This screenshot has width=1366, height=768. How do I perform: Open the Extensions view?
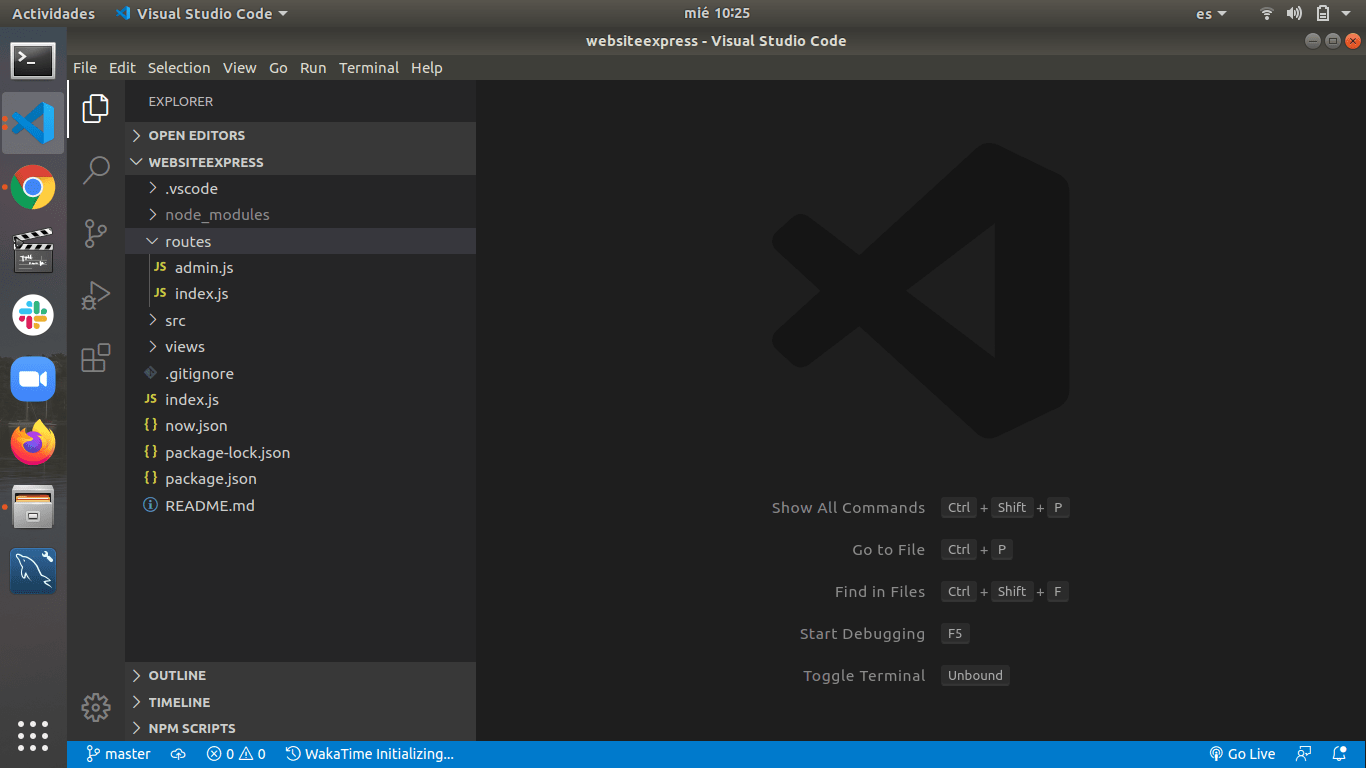pyautogui.click(x=96, y=358)
